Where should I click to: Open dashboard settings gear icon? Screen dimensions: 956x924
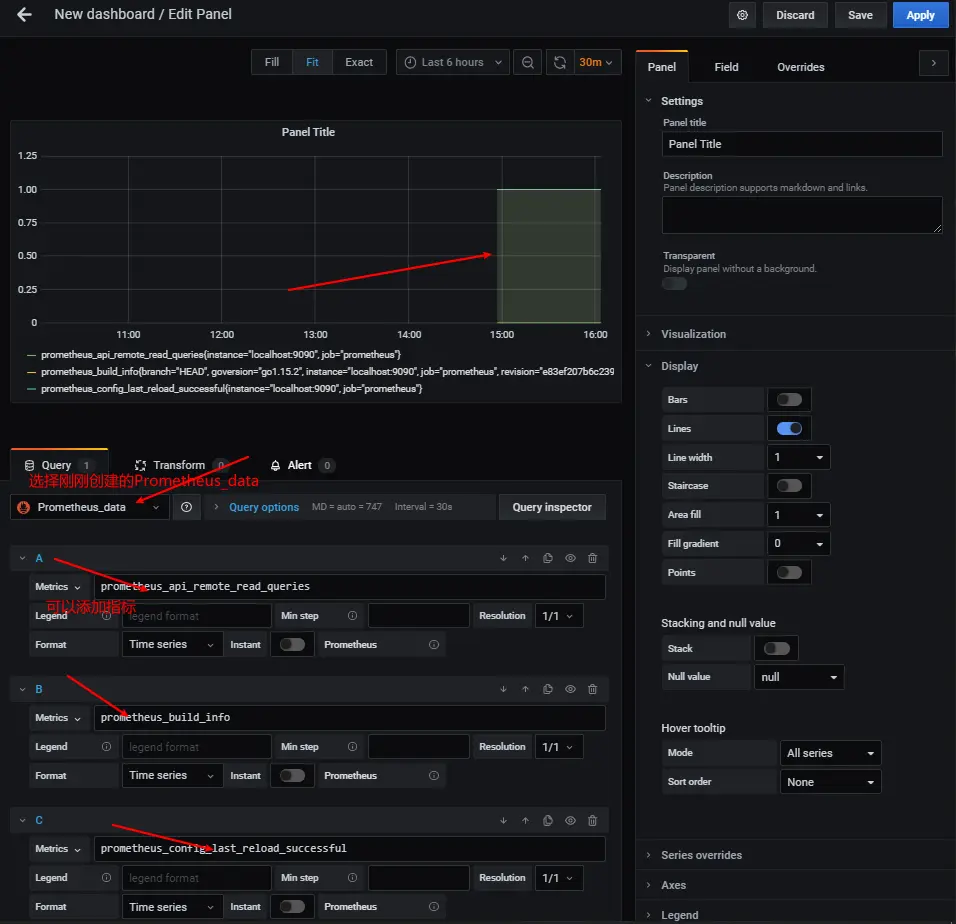click(x=742, y=15)
